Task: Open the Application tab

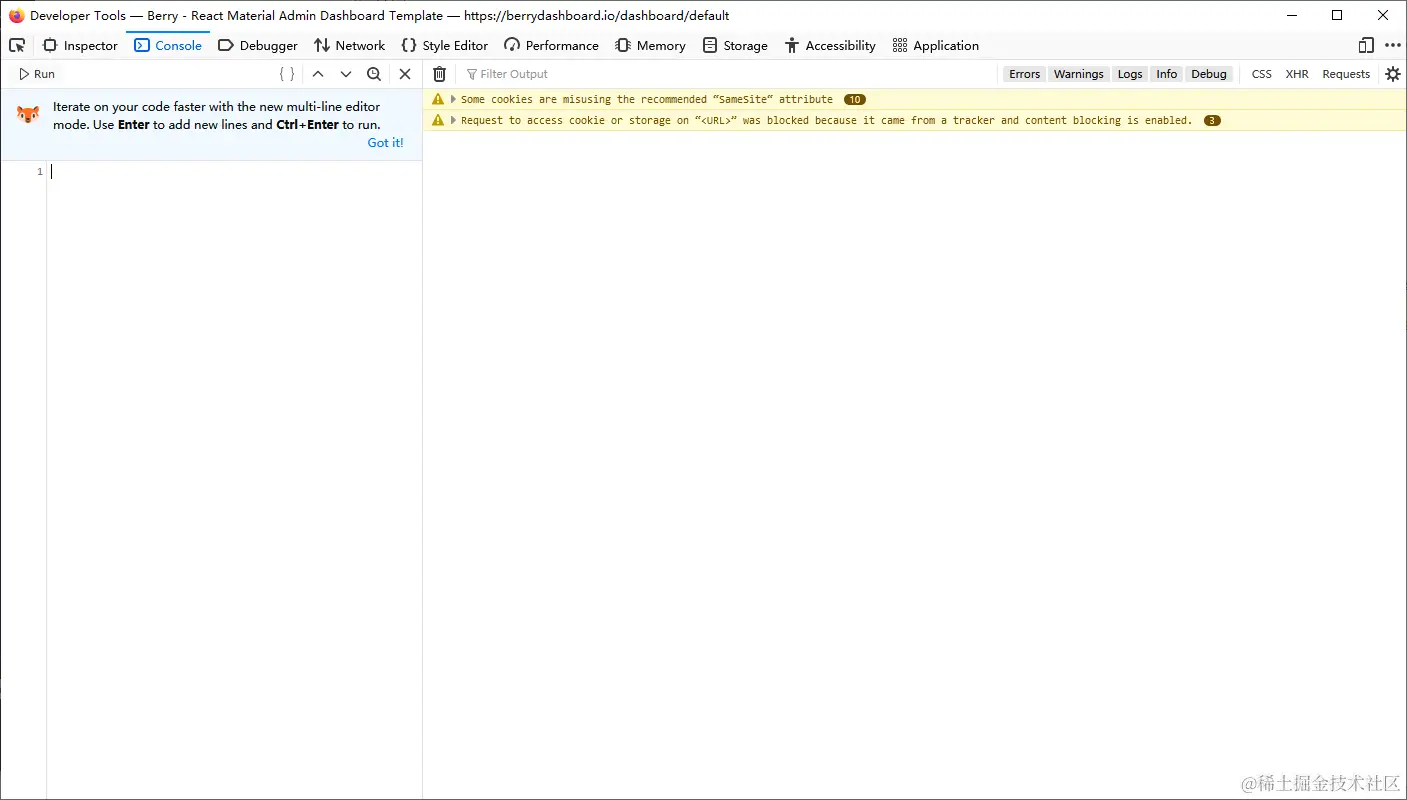Action: 935,45
